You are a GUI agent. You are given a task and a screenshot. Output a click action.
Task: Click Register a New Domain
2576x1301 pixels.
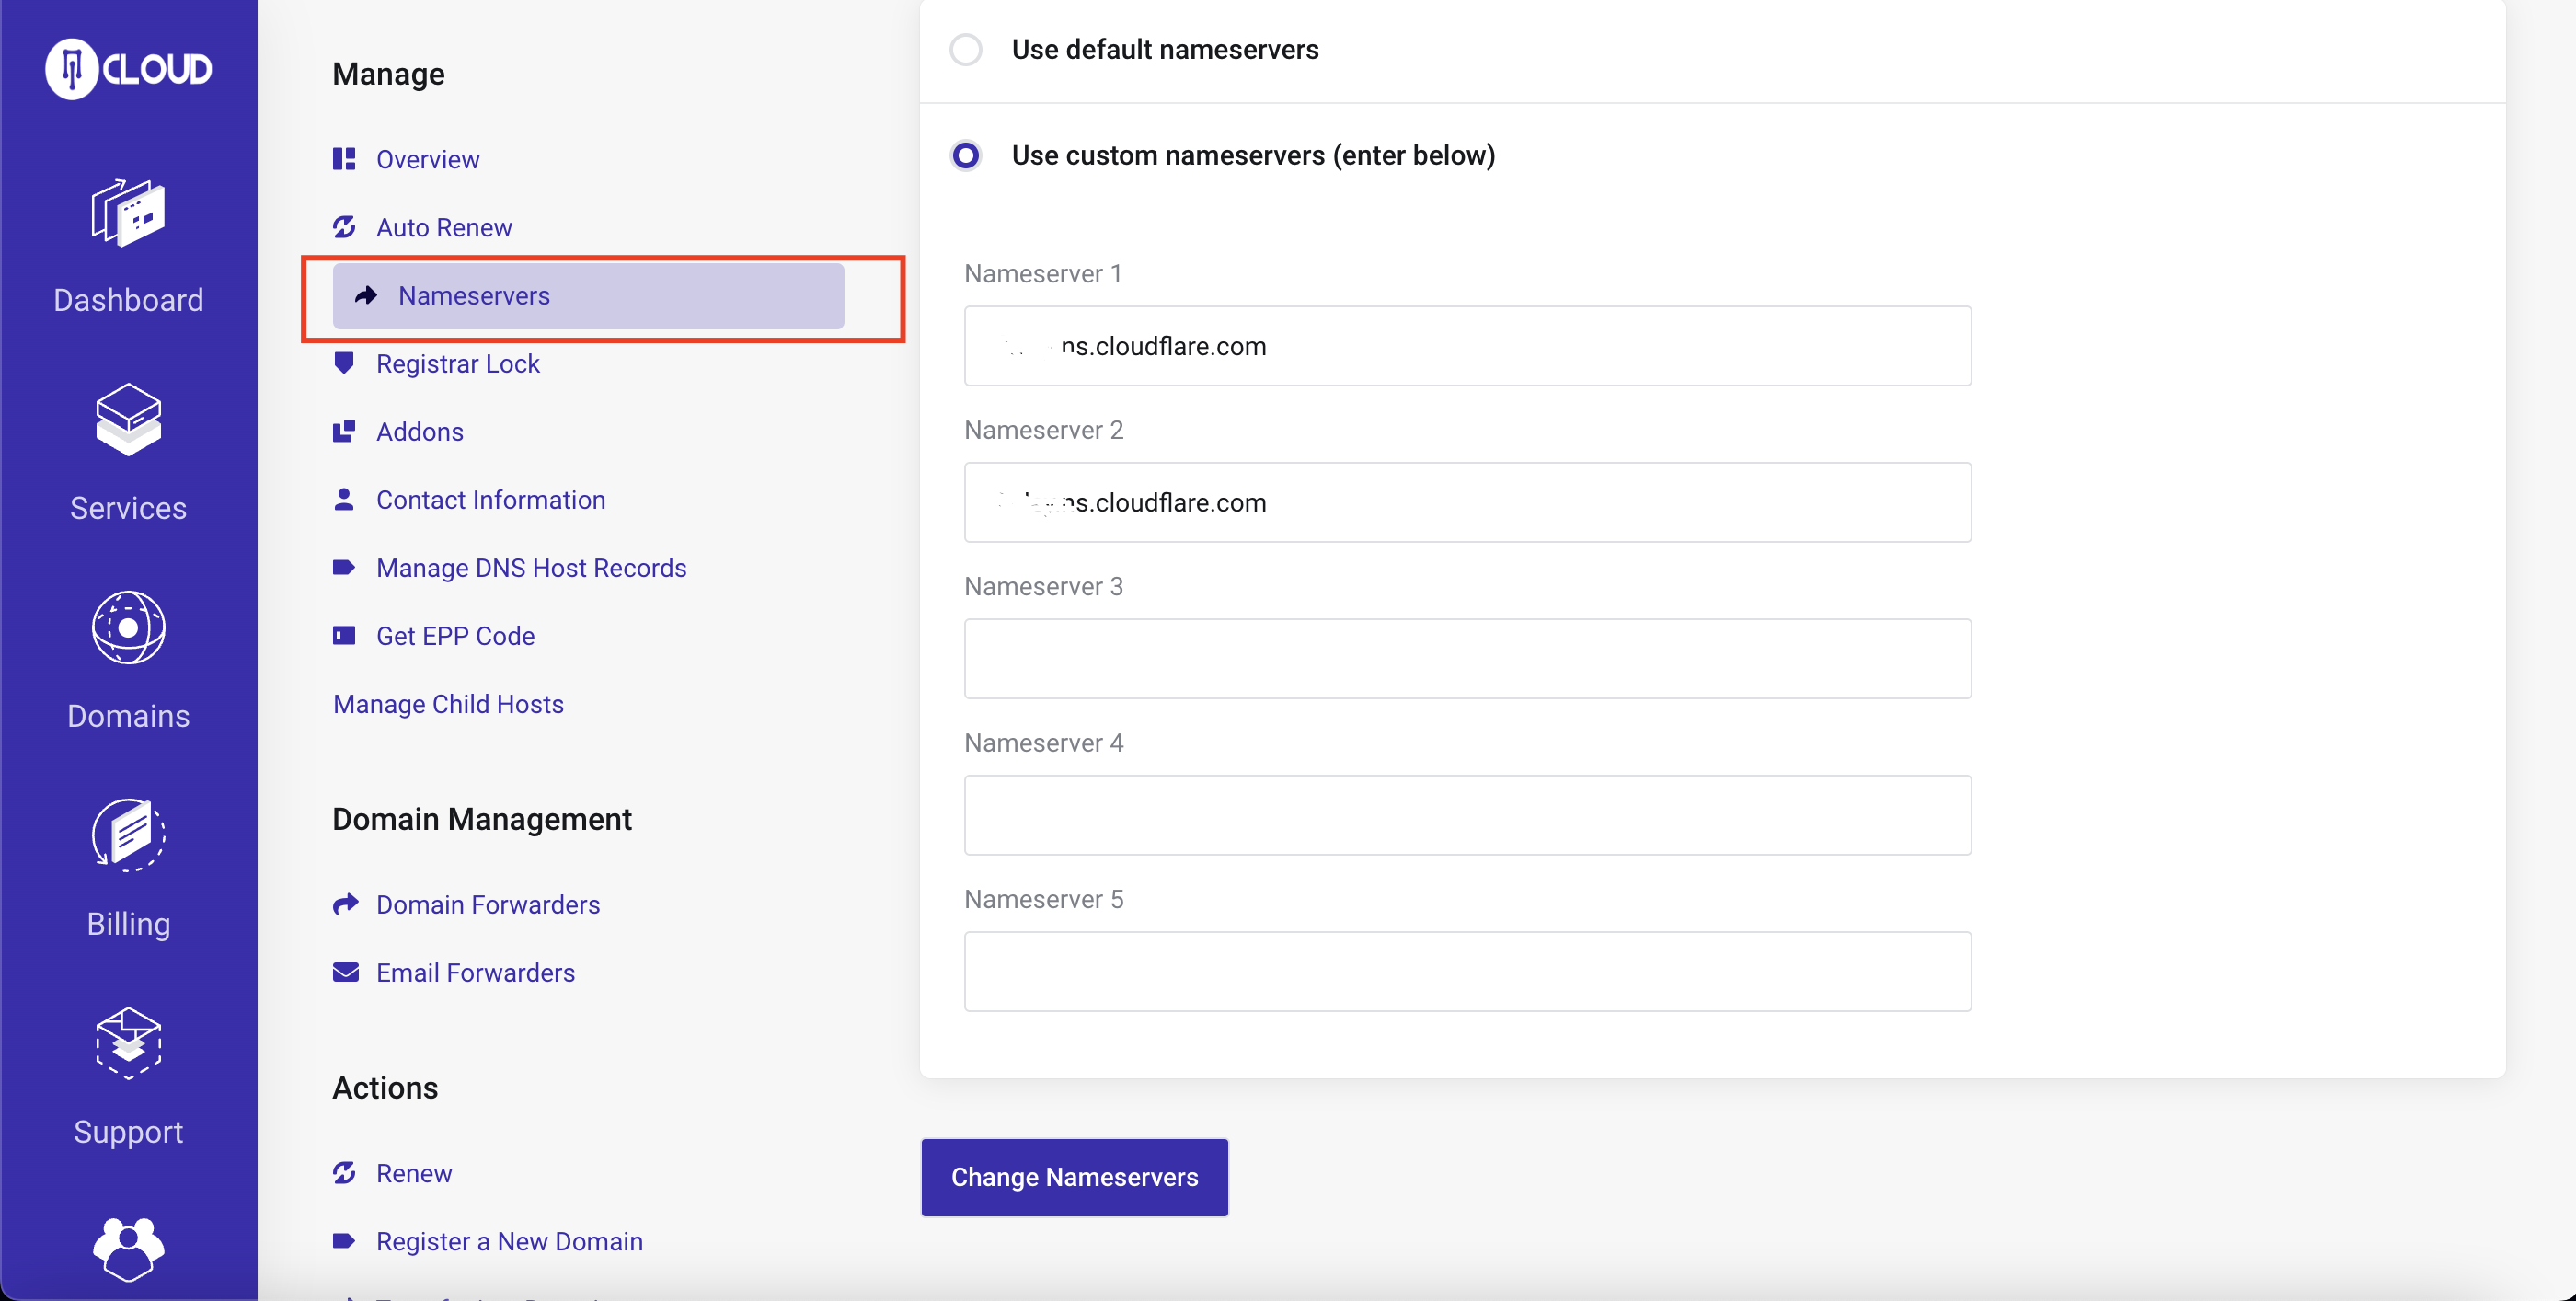point(509,1241)
